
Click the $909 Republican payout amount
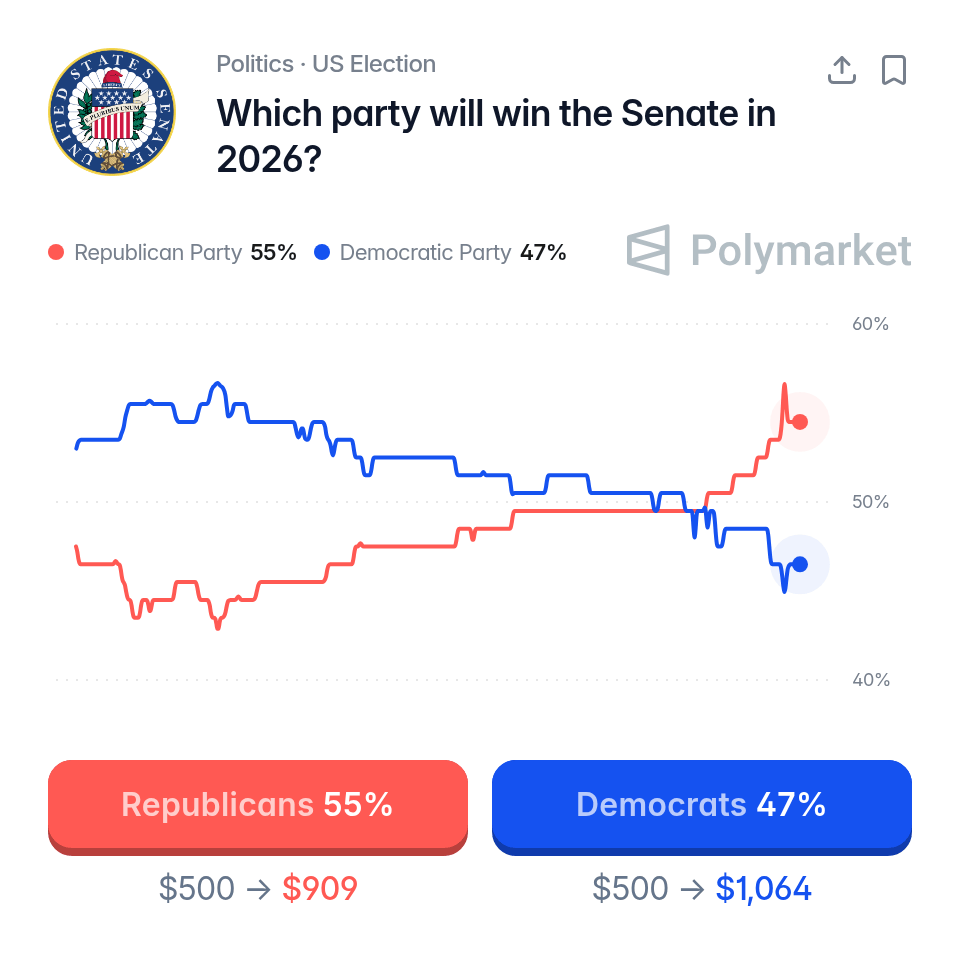click(x=320, y=888)
